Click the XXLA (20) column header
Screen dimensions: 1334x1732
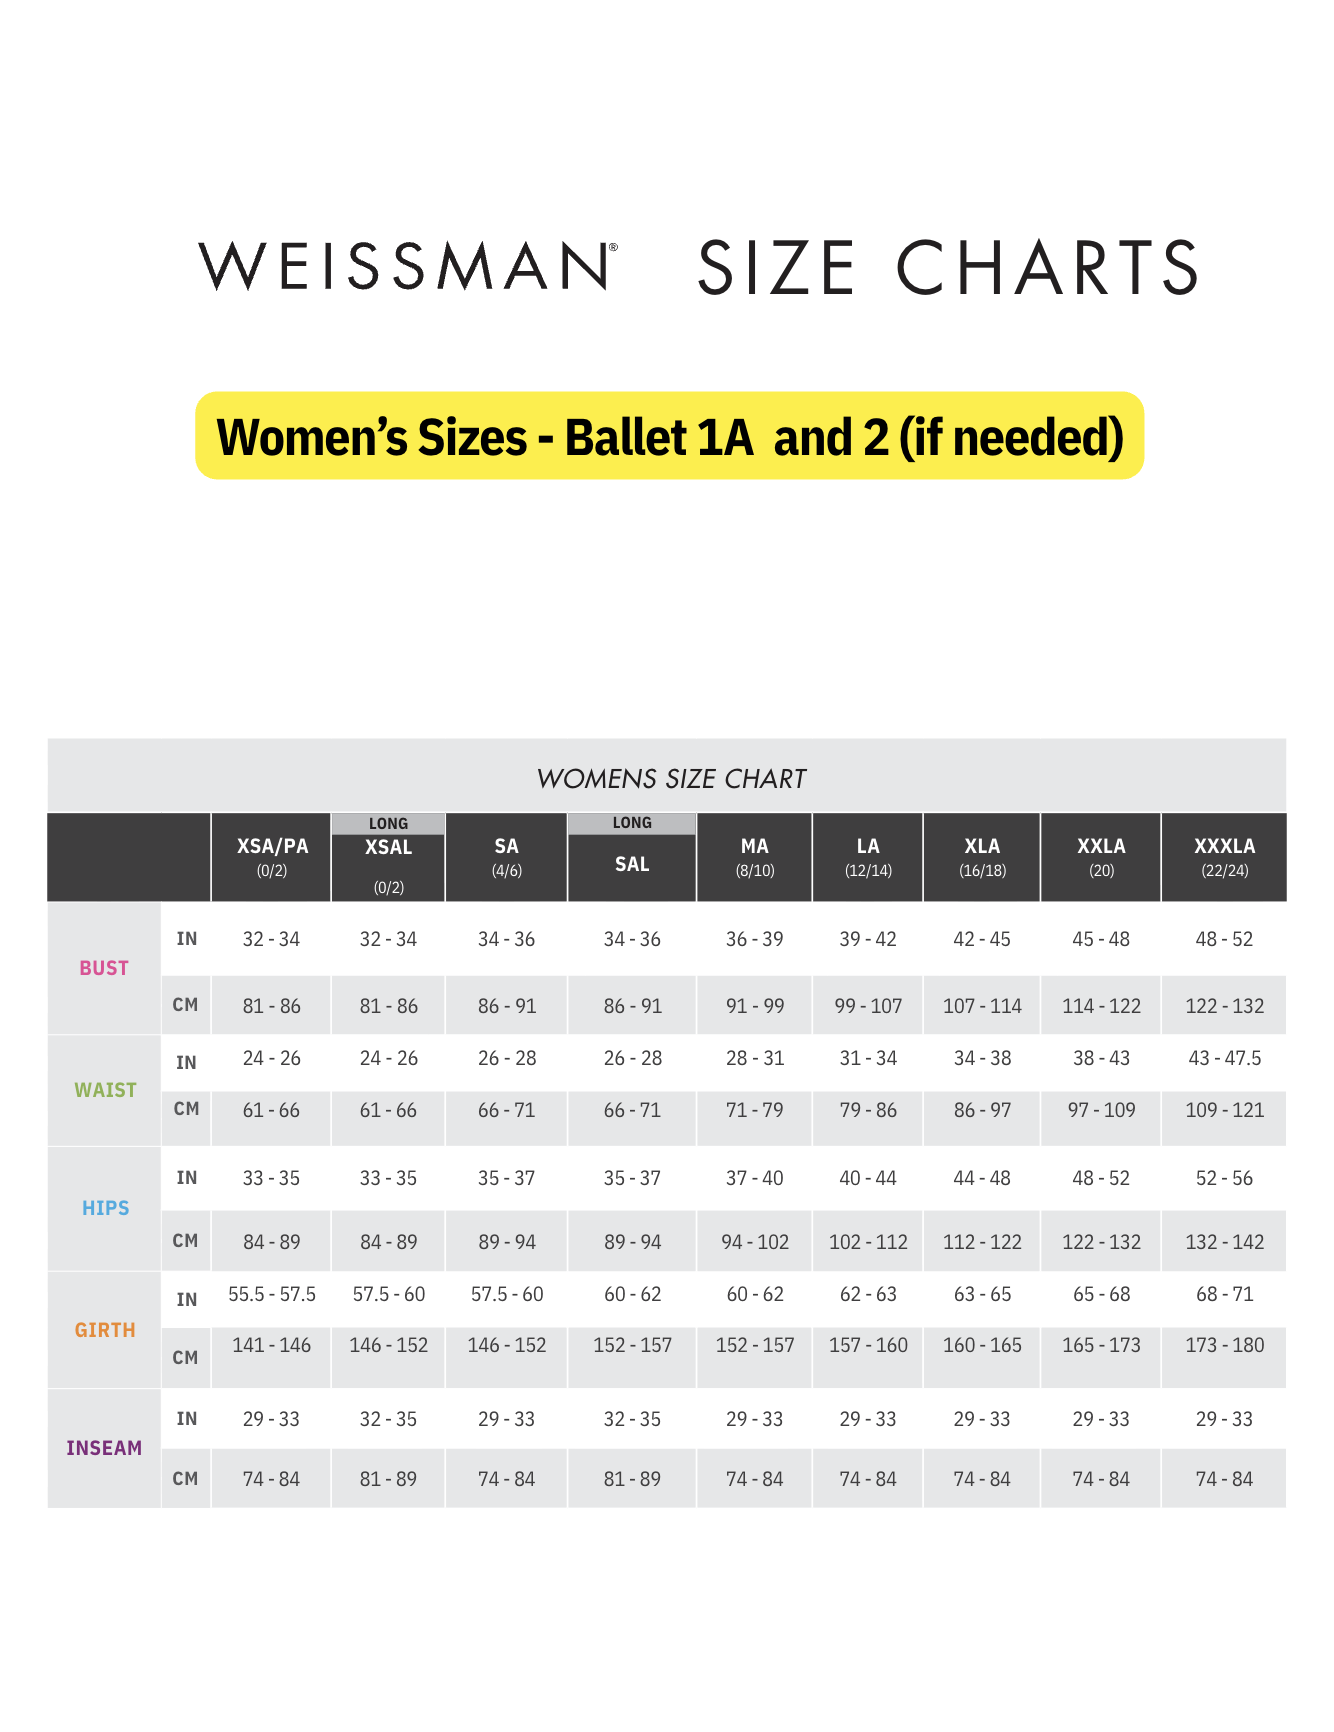click(1101, 857)
